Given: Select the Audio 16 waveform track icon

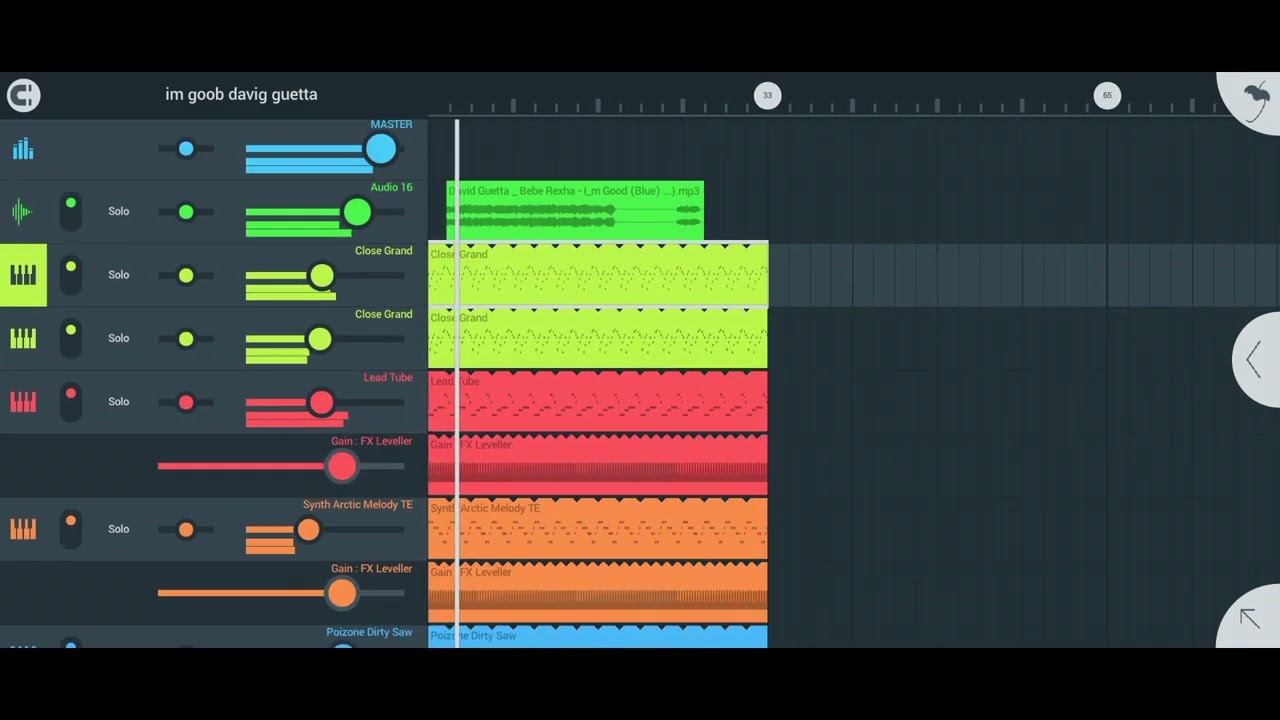Looking at the screenshot, I should [23, 211].
